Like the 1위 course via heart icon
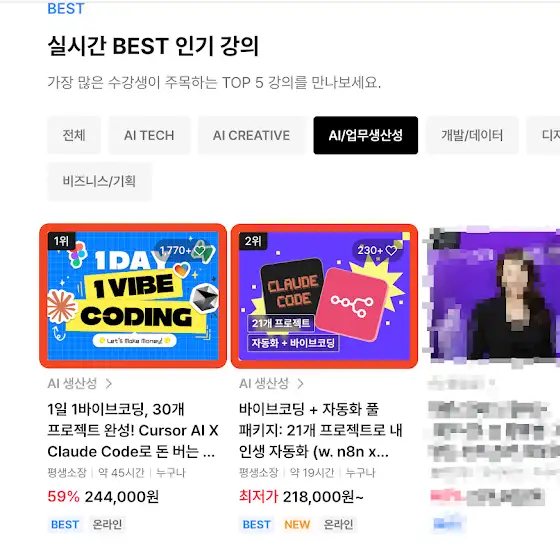 (200, 250)
